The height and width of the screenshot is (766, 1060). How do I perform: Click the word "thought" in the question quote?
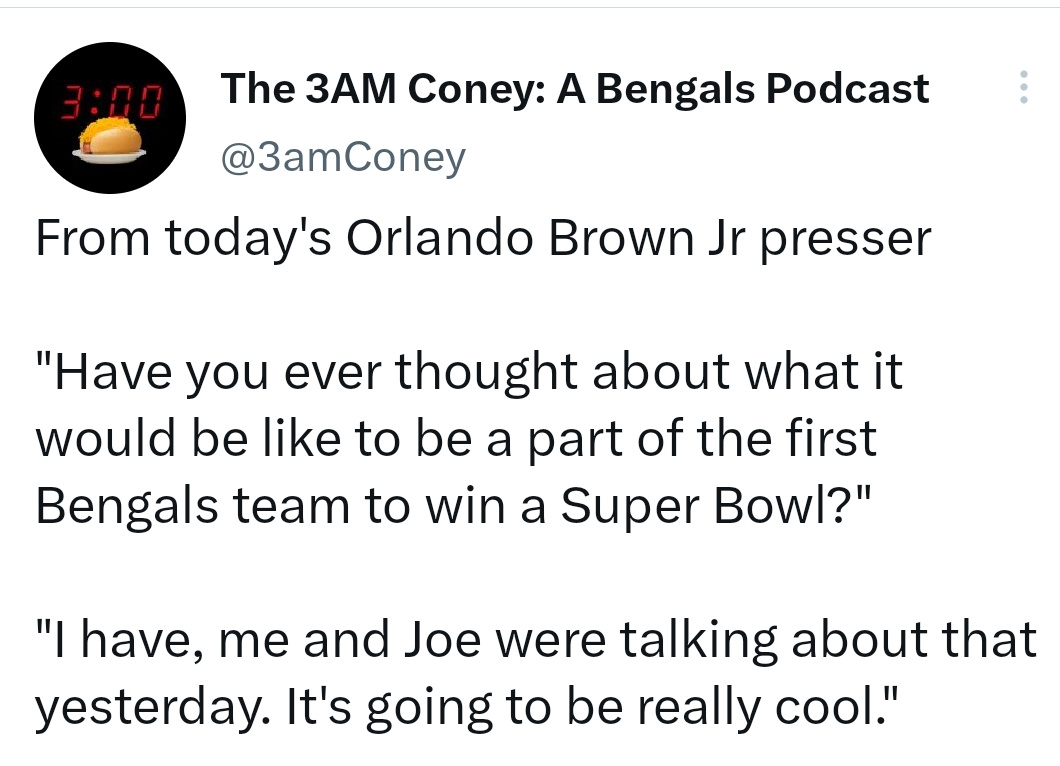[x=486, y=373]
